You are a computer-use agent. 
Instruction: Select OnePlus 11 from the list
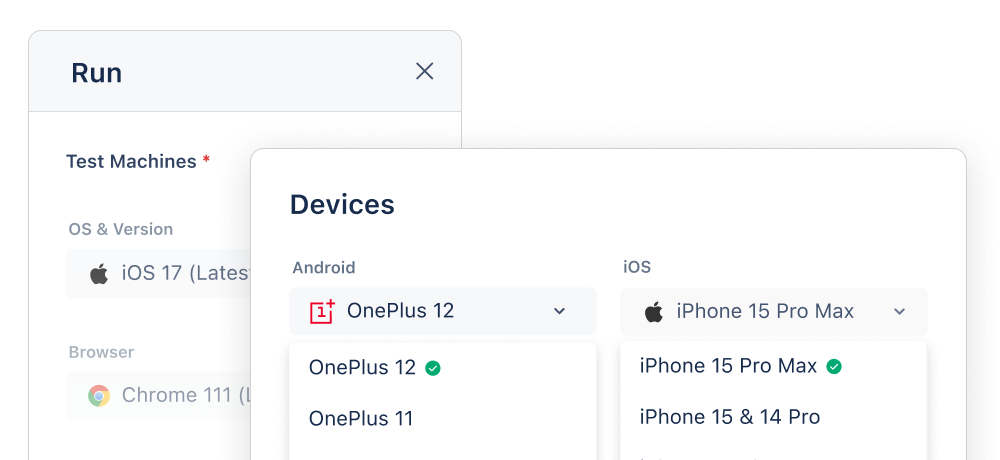[361, 419]
